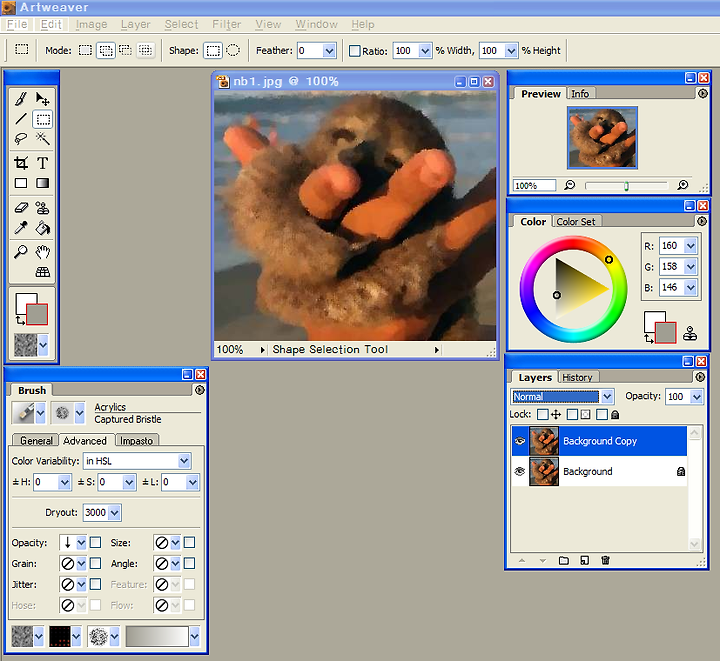720x661 pixels.
Task: Toggle Opacity invert checkbox in Brush panel
Action: 96,543
